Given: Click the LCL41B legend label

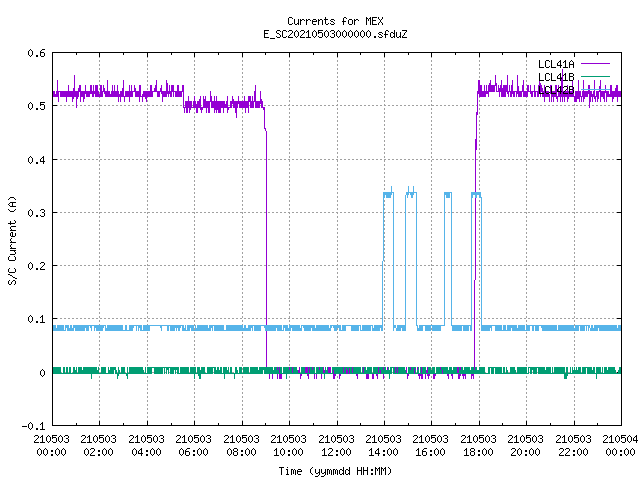Looking at the screenshot, I should tap(556, 77).
